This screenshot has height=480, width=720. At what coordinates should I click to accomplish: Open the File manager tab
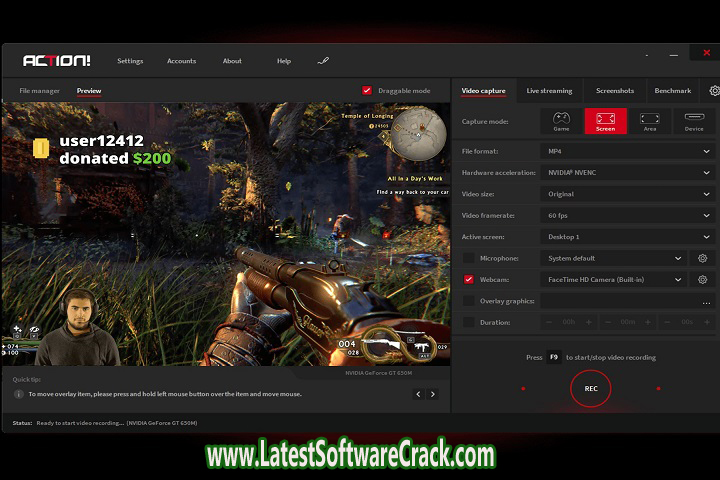point(40,91)
